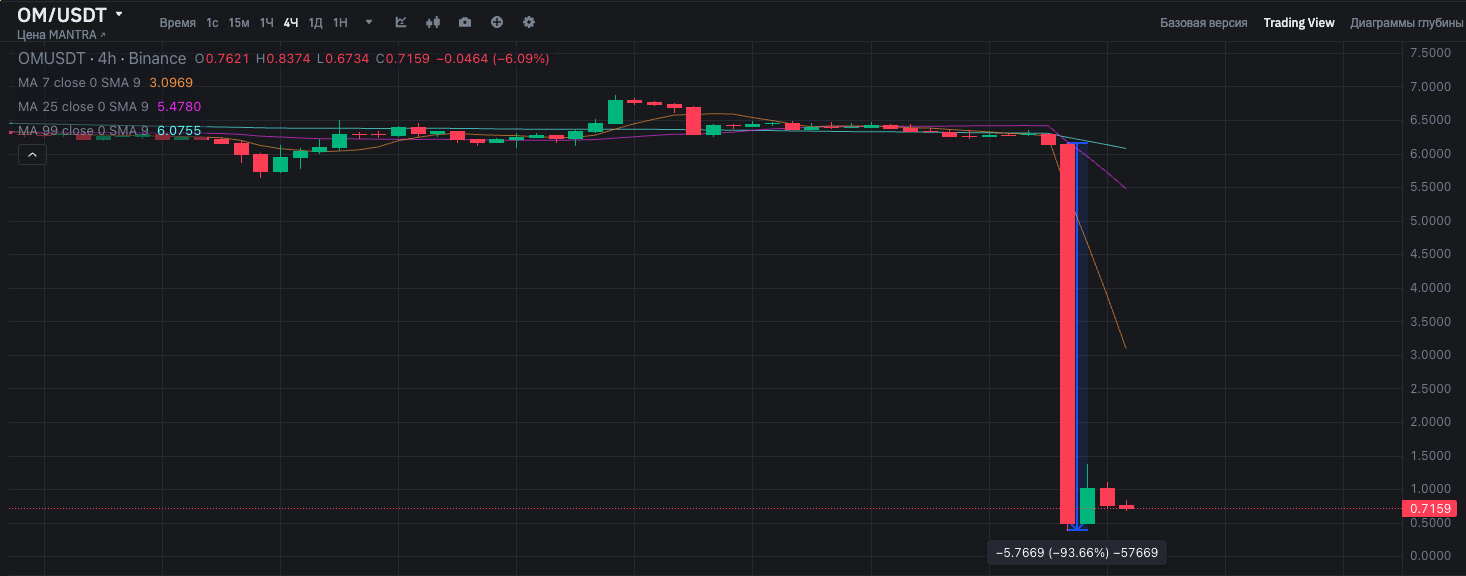The height and width of the screenshot is (576, 1466).
Task: Select the 15м time interval
Action: (239, 22)
